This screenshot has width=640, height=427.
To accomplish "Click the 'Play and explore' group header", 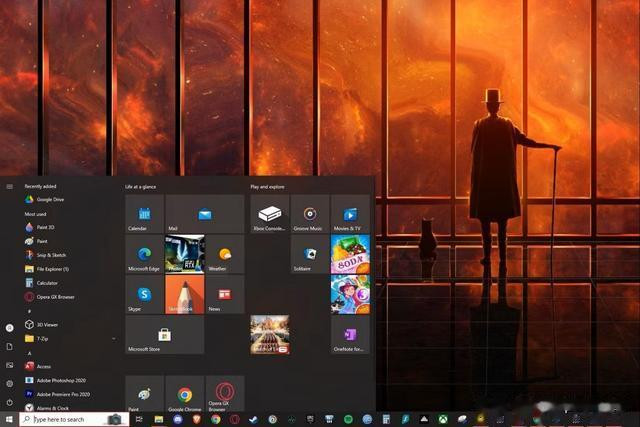I will 267,187.
